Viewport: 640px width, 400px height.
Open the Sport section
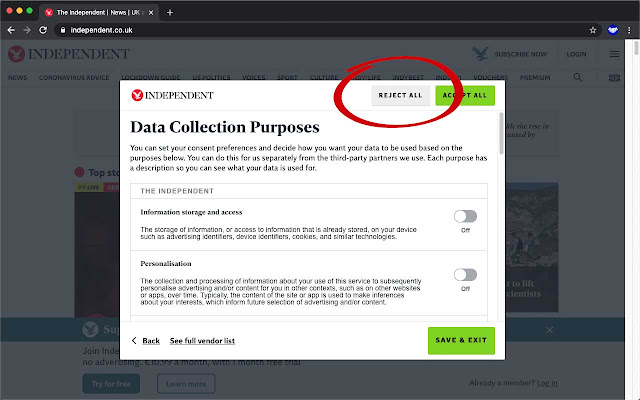click(x=287, y=78)
